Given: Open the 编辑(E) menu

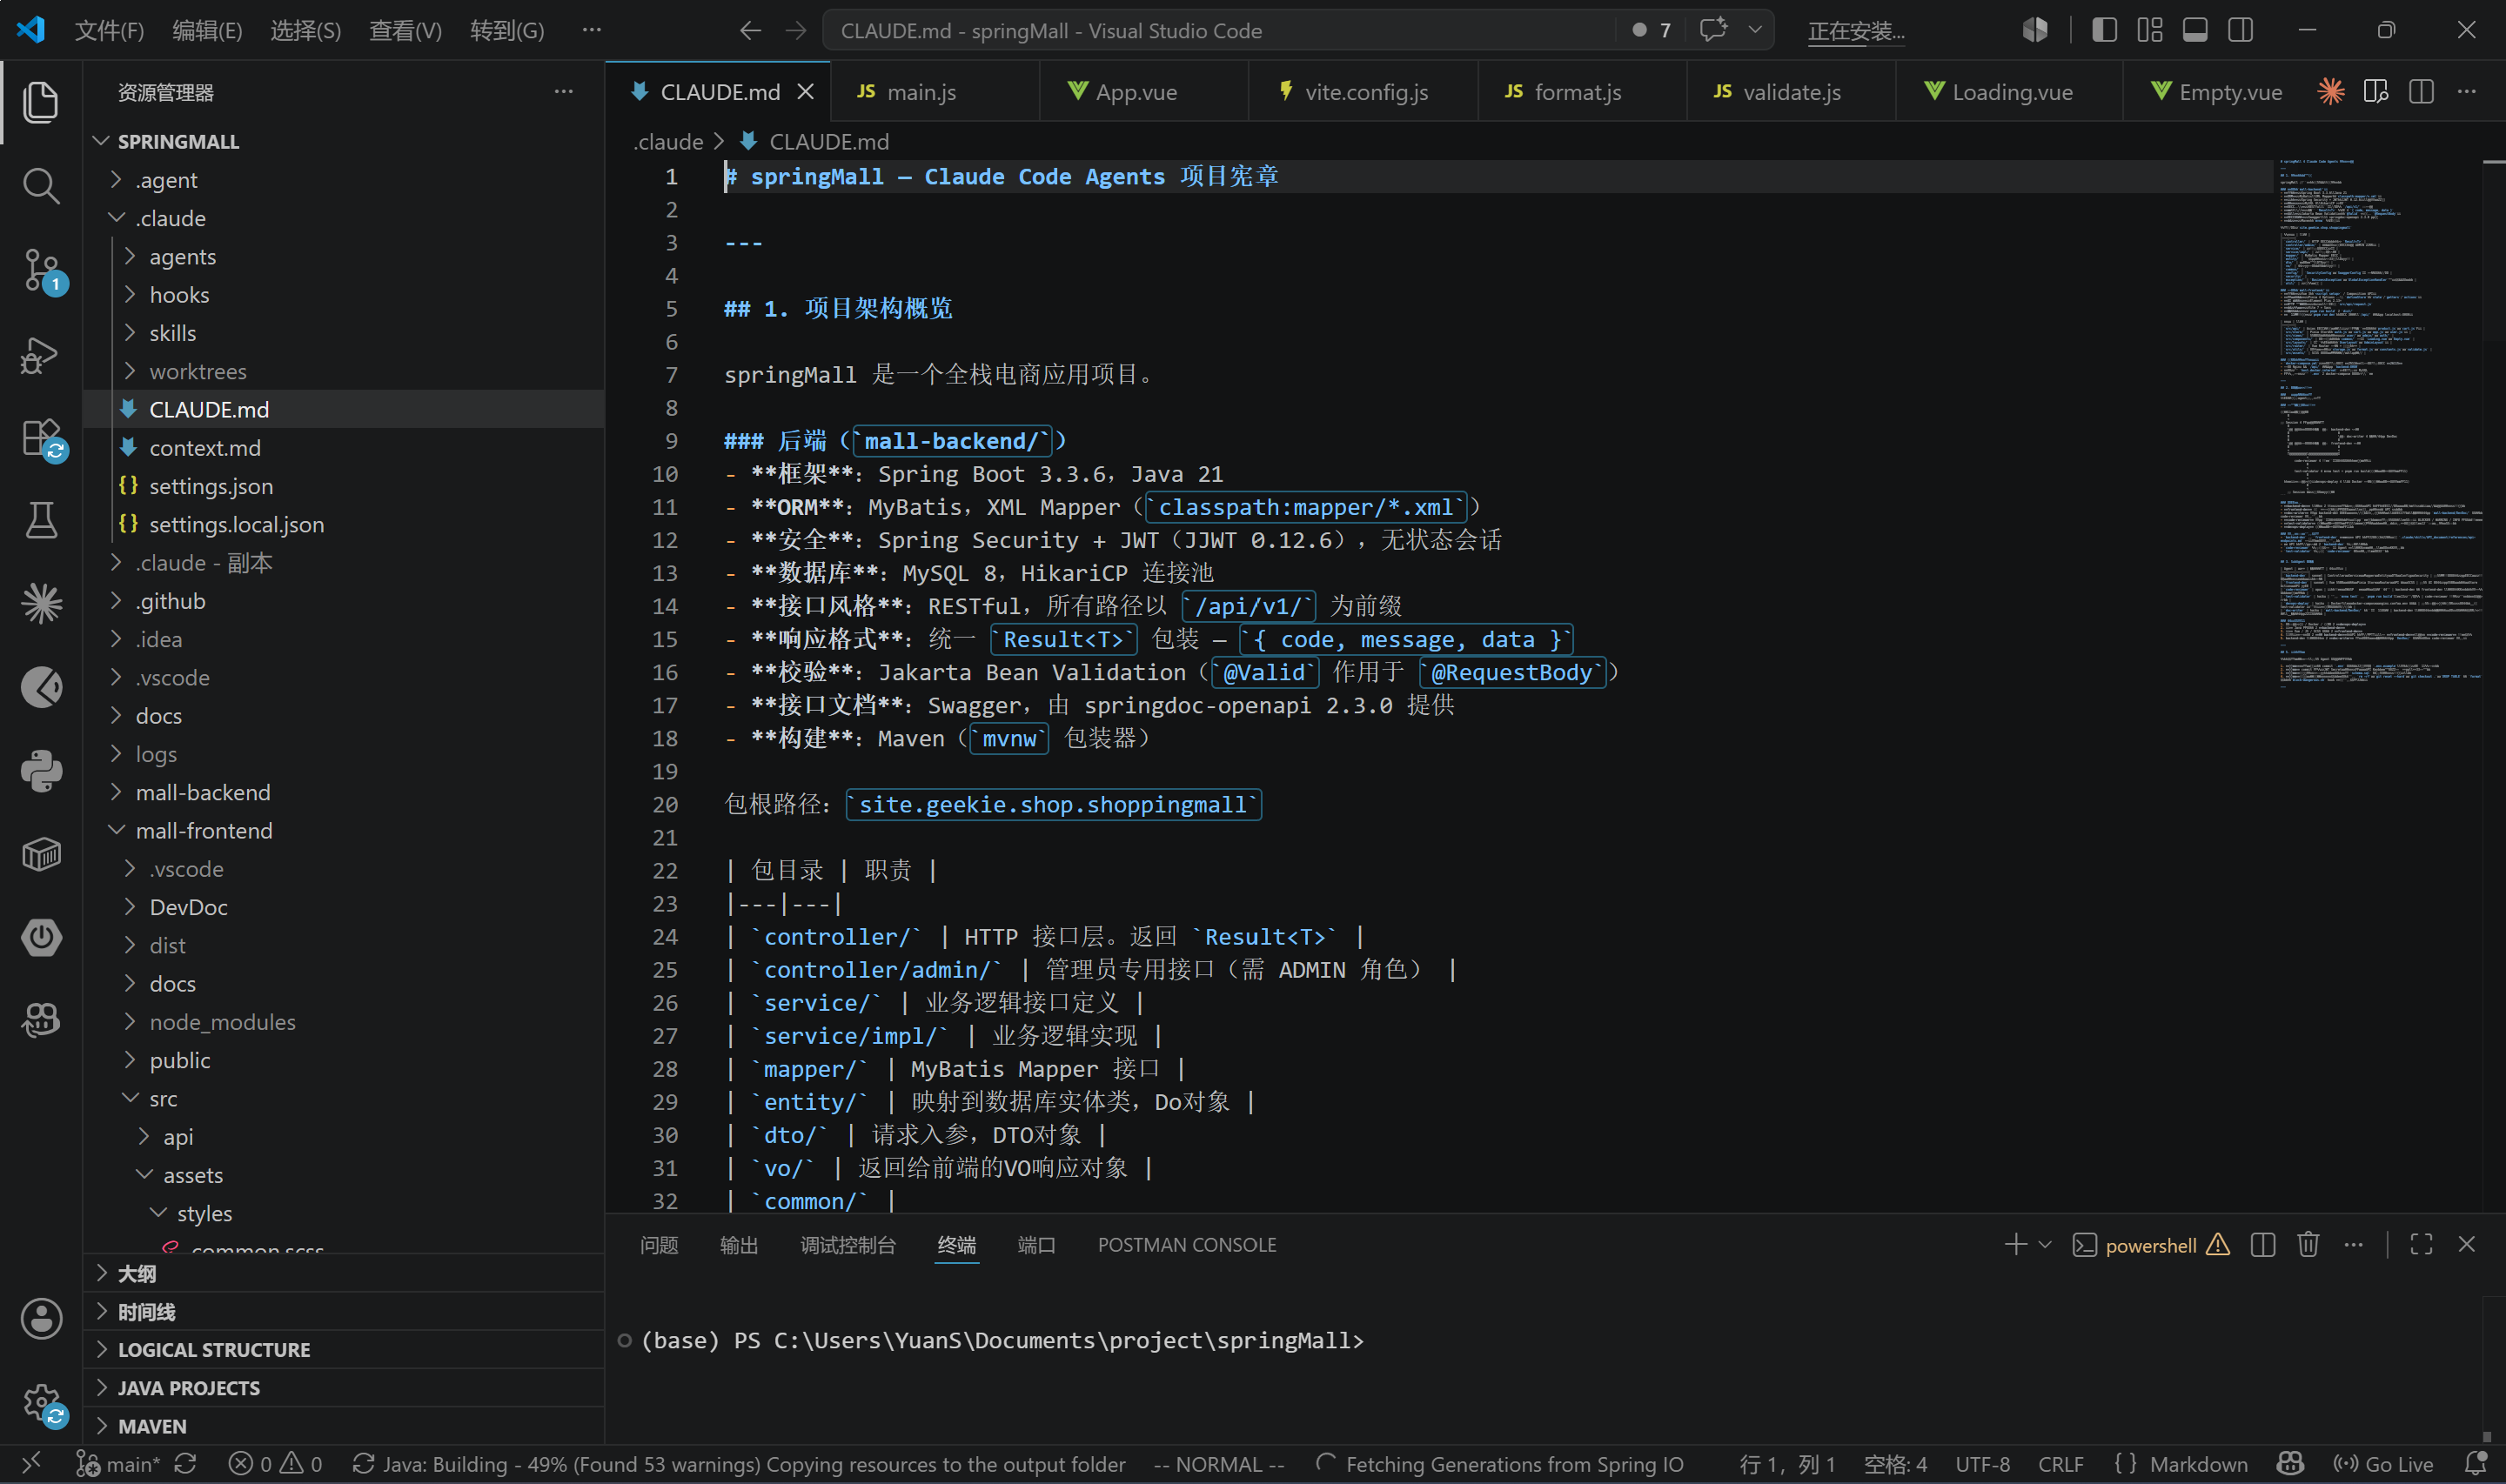Looking at the screenshot, I should [207, 31].
